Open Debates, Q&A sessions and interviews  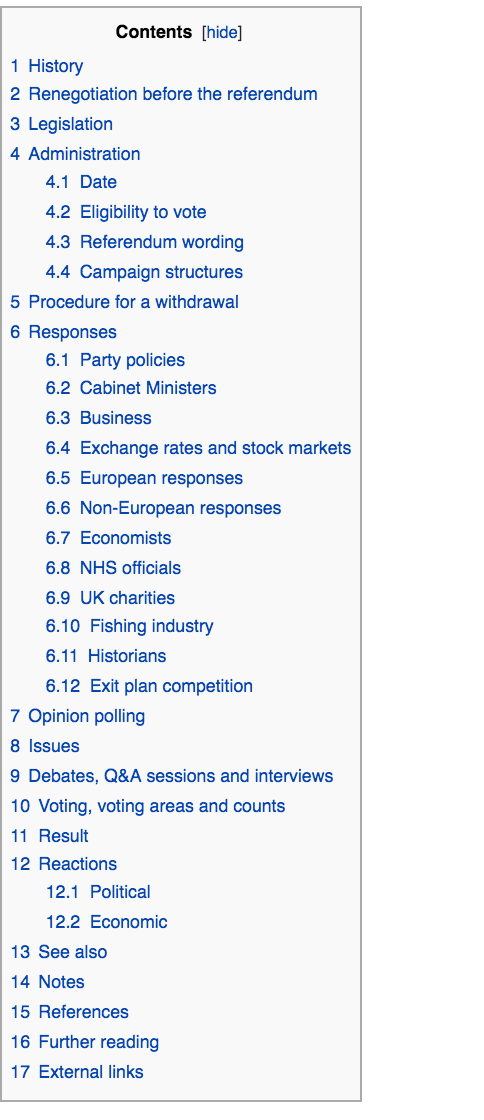tap(171, 776)
